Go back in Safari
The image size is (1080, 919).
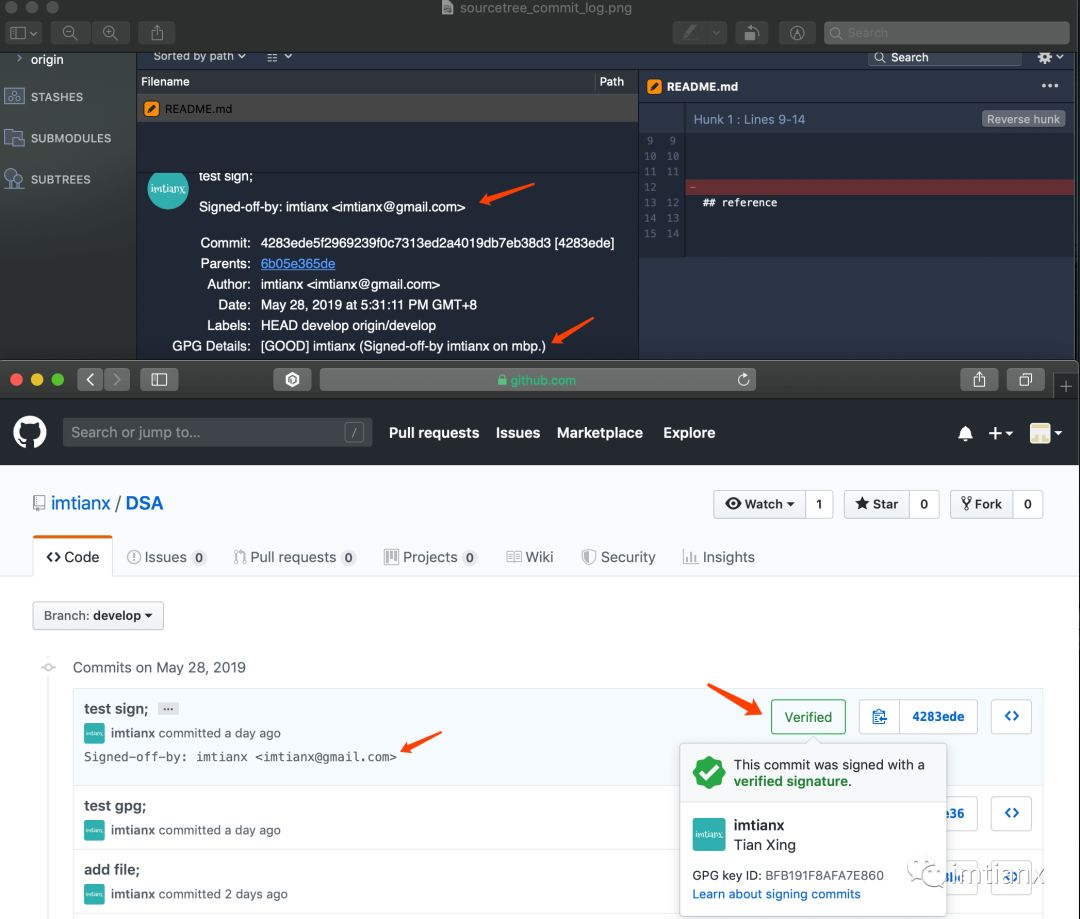pyautogui.click(x=90, y=380)
